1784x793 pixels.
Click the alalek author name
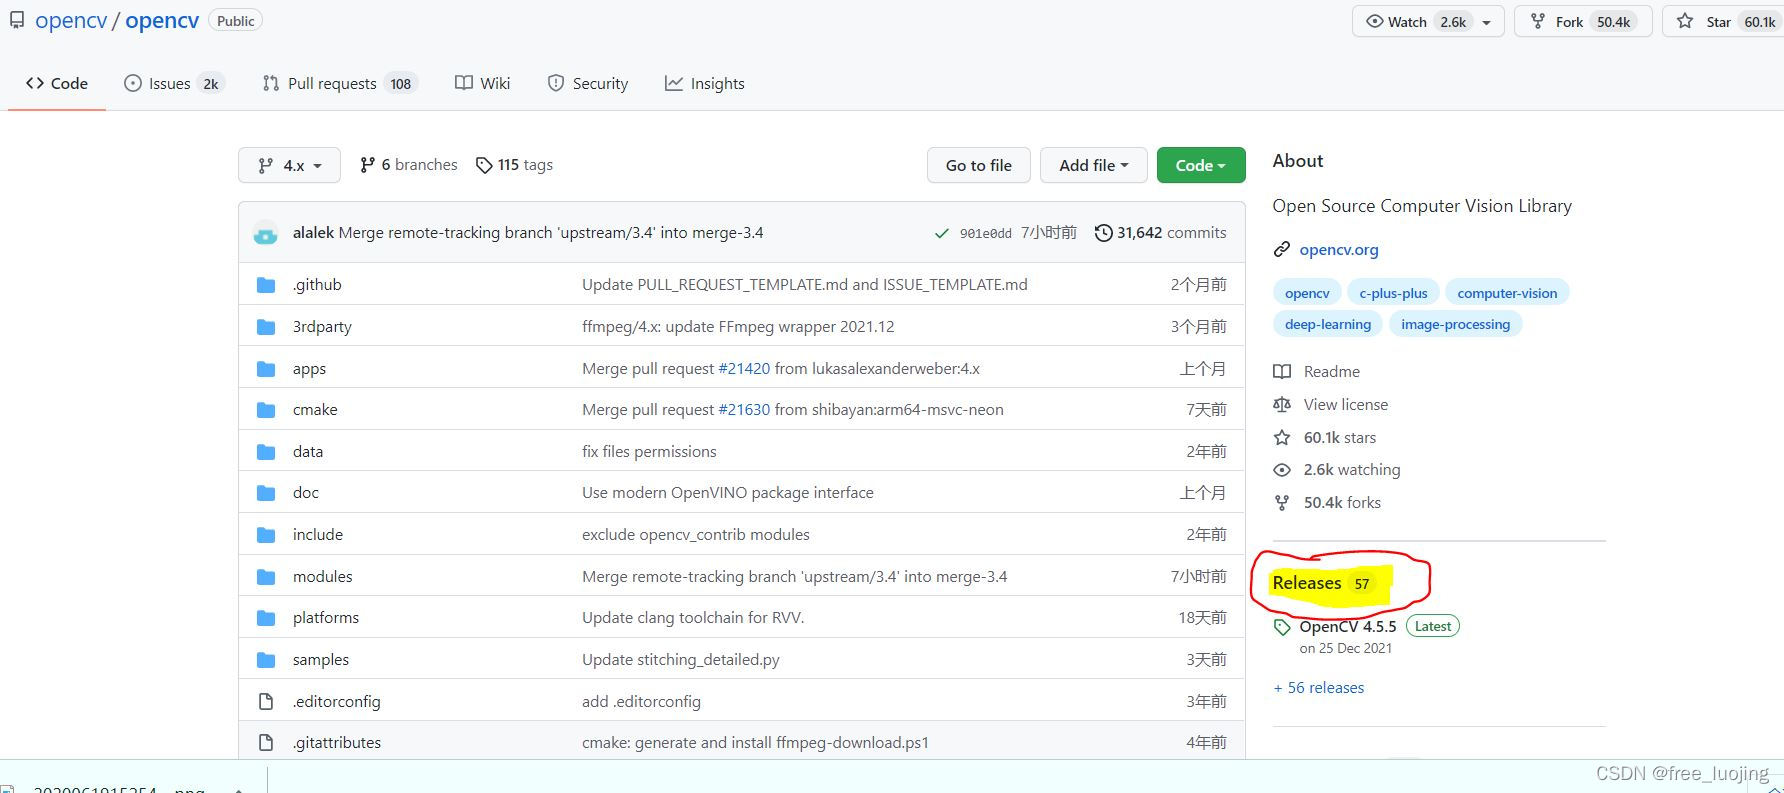click(x=313, y=233)
